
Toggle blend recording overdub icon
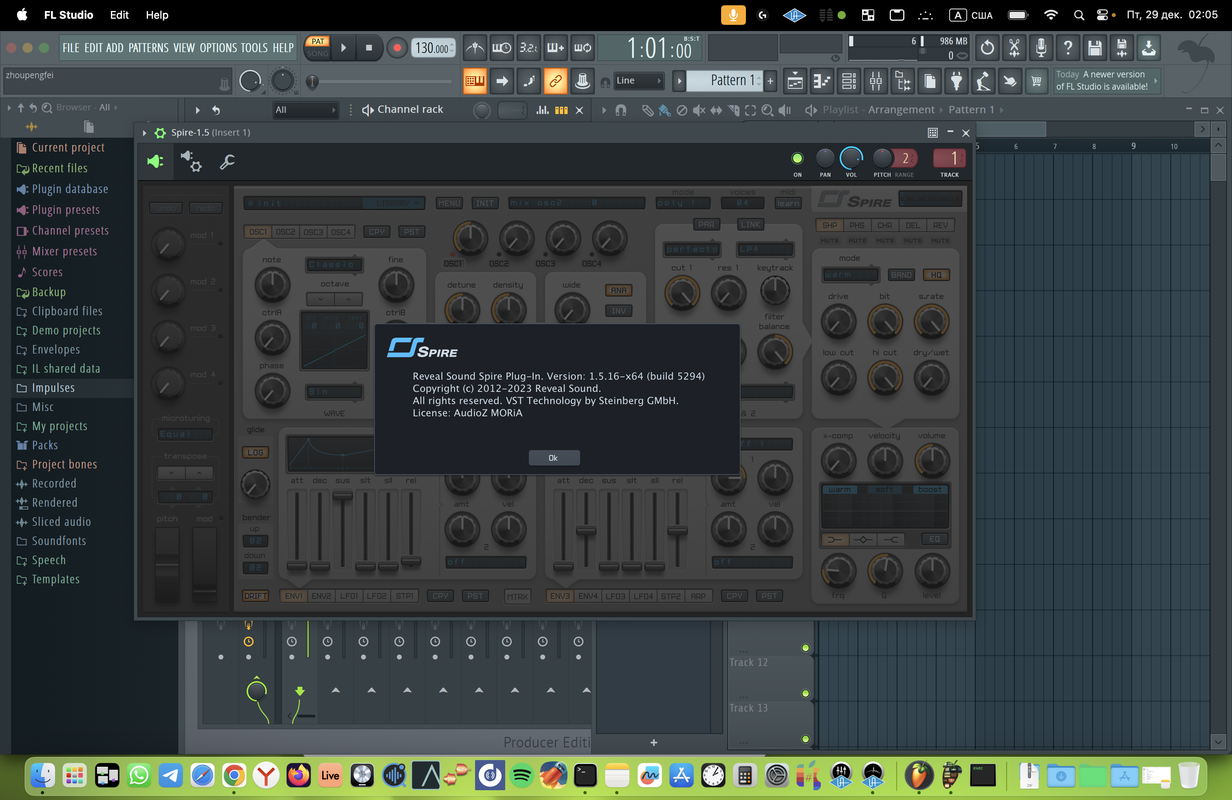556,47
